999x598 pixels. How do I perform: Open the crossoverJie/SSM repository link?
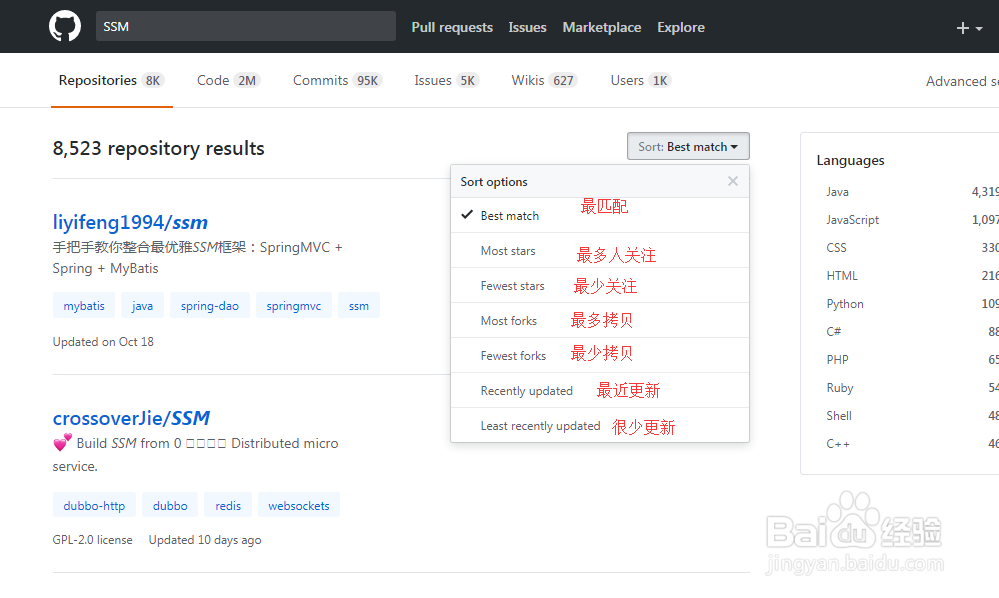click(x=131, y=418)
